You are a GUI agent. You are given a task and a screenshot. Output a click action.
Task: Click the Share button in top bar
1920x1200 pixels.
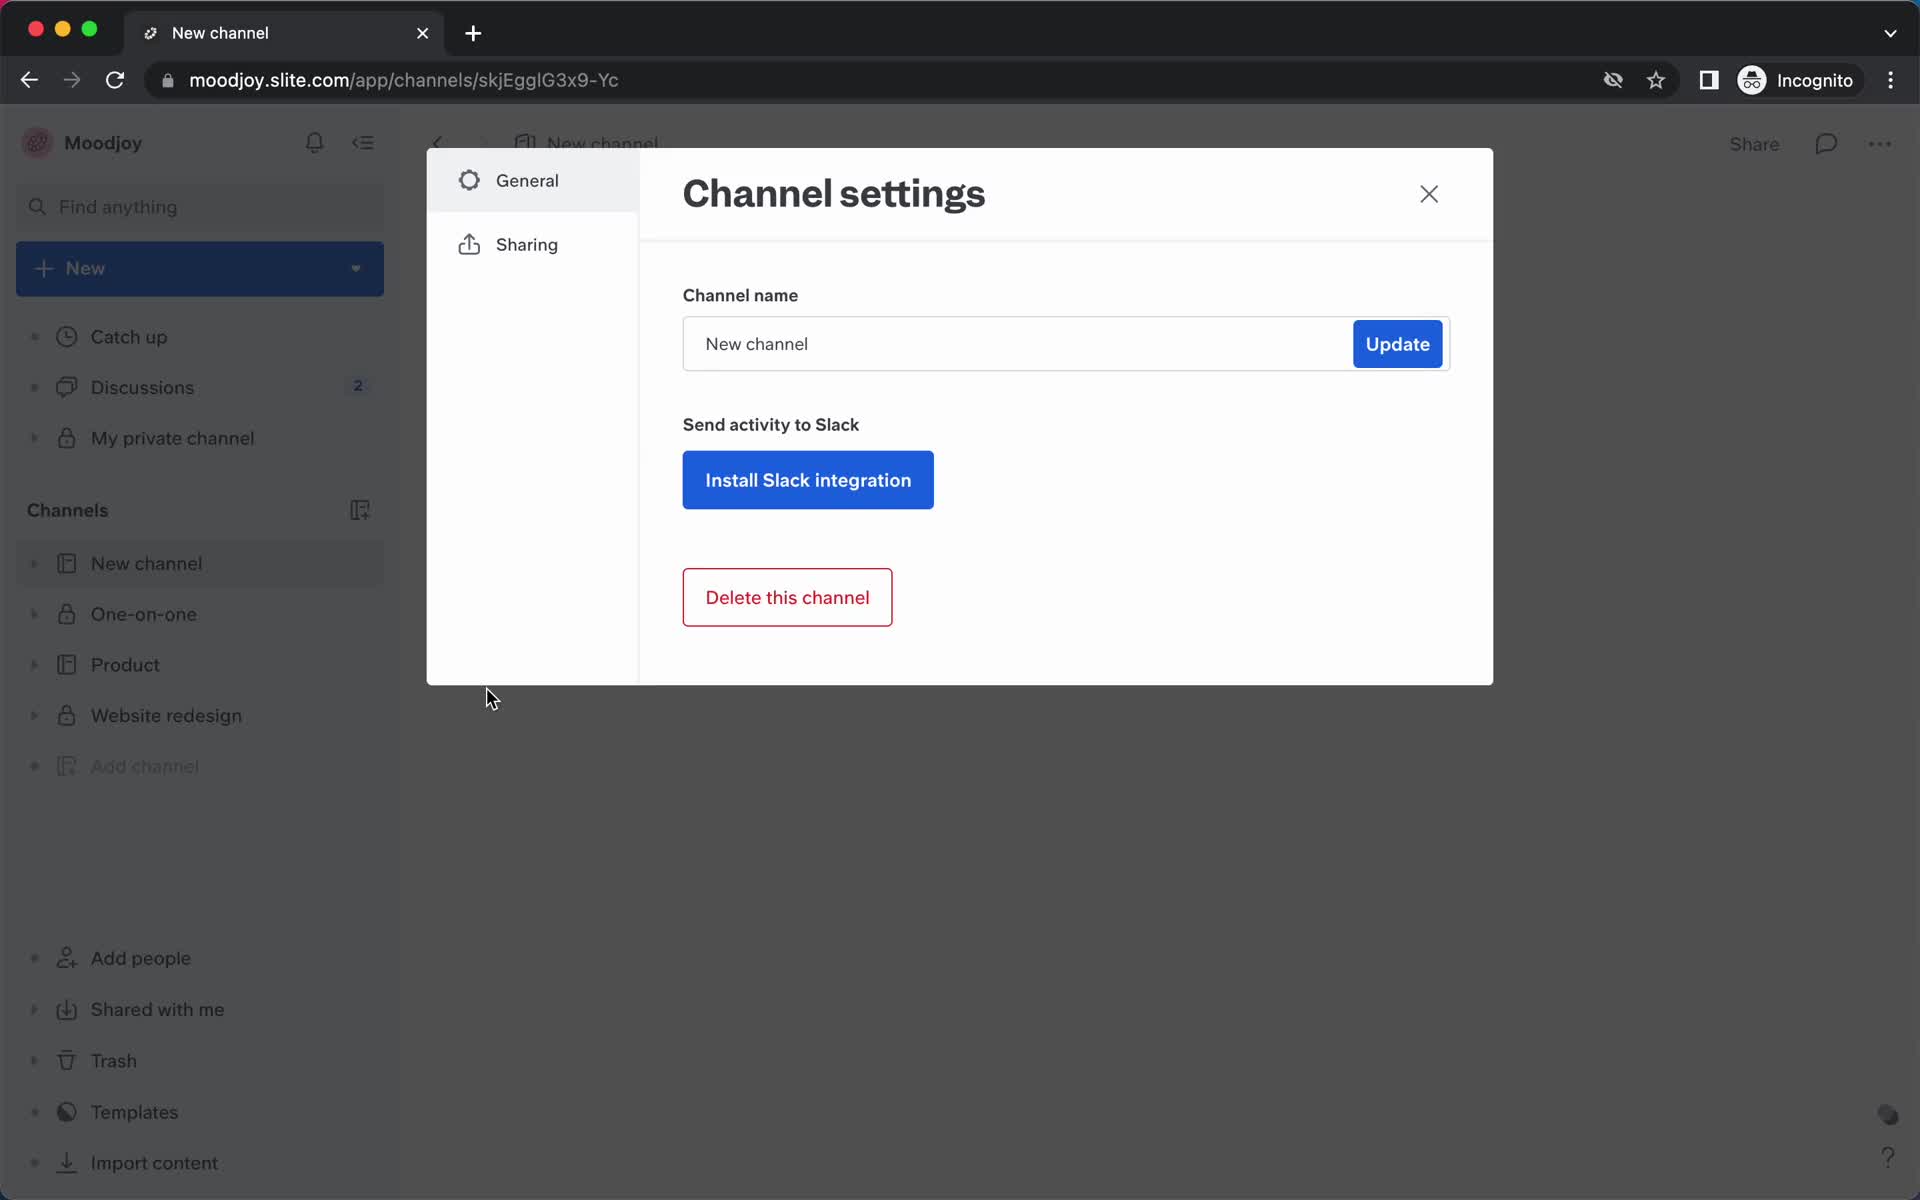pyautogui.click(x=1754, y=144)
